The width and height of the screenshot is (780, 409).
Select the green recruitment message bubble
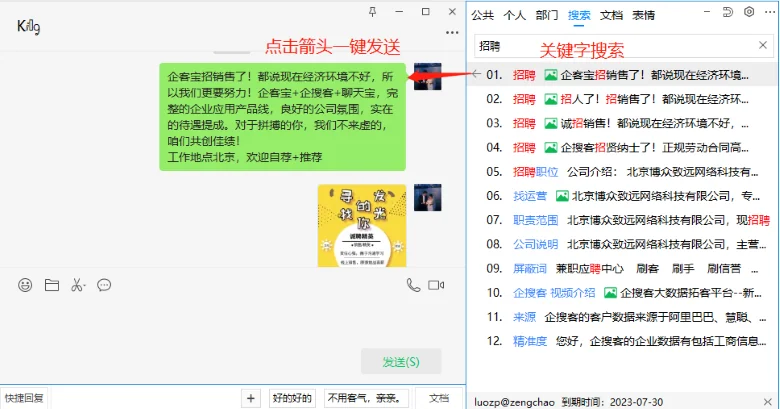283,117
